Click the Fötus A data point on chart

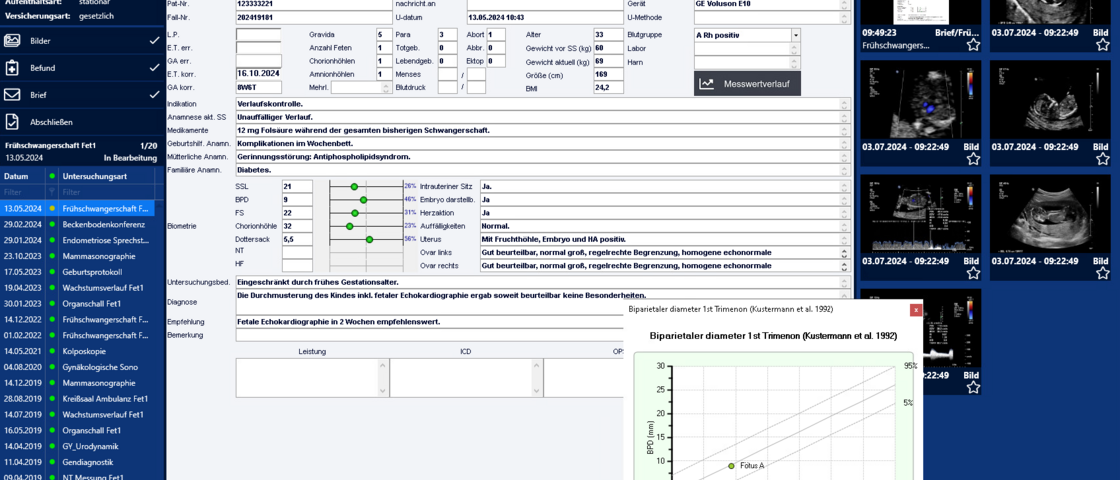click(x=731, y=466)
